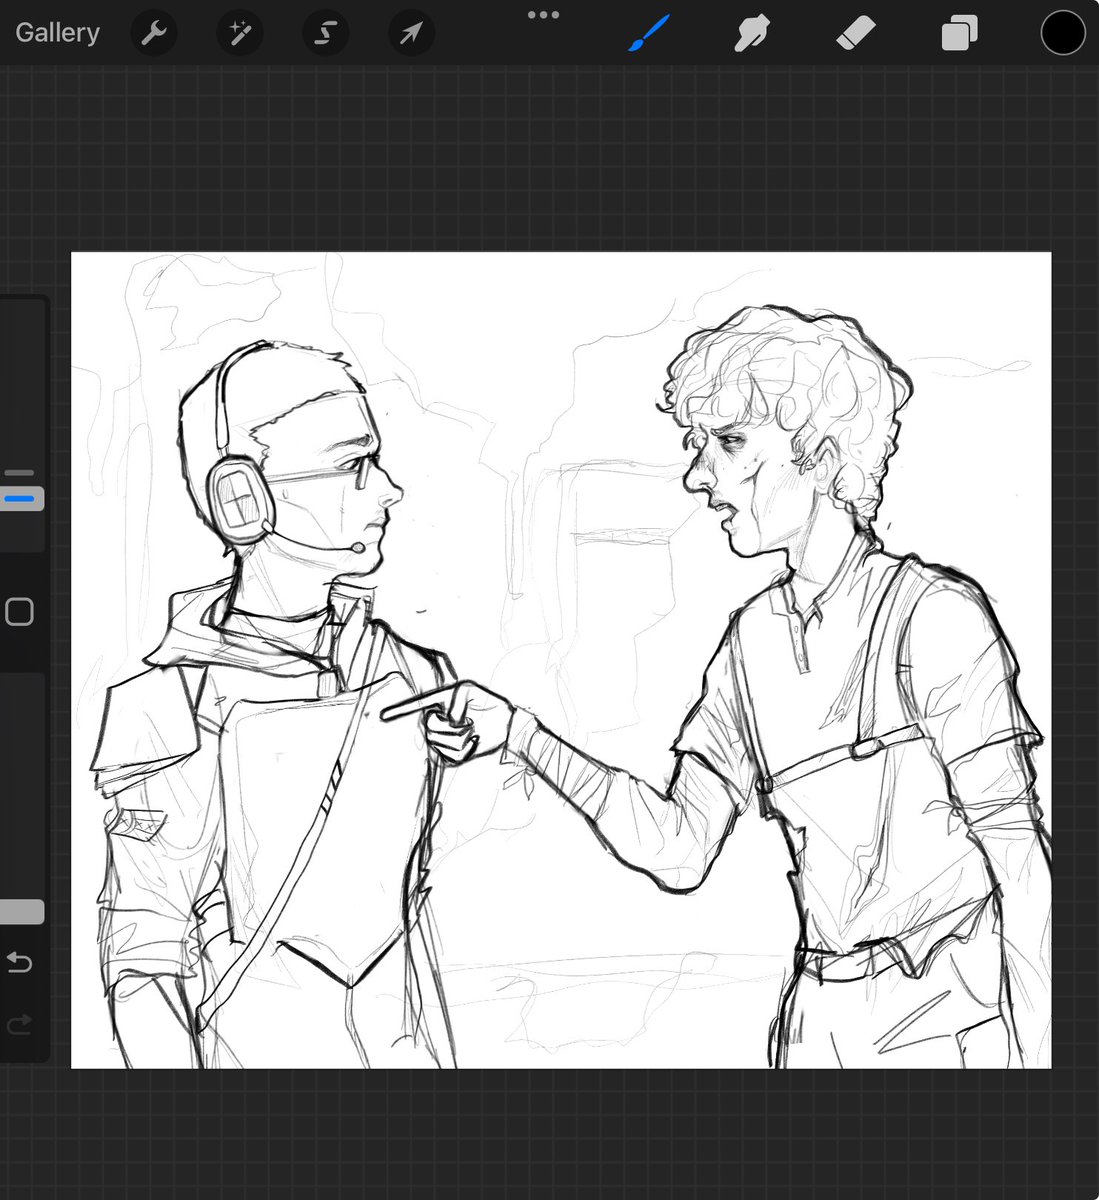The width and height of the screenshot is (1099, 1200).
Task: Redo the last undone action
Action: coord(19,1024)
